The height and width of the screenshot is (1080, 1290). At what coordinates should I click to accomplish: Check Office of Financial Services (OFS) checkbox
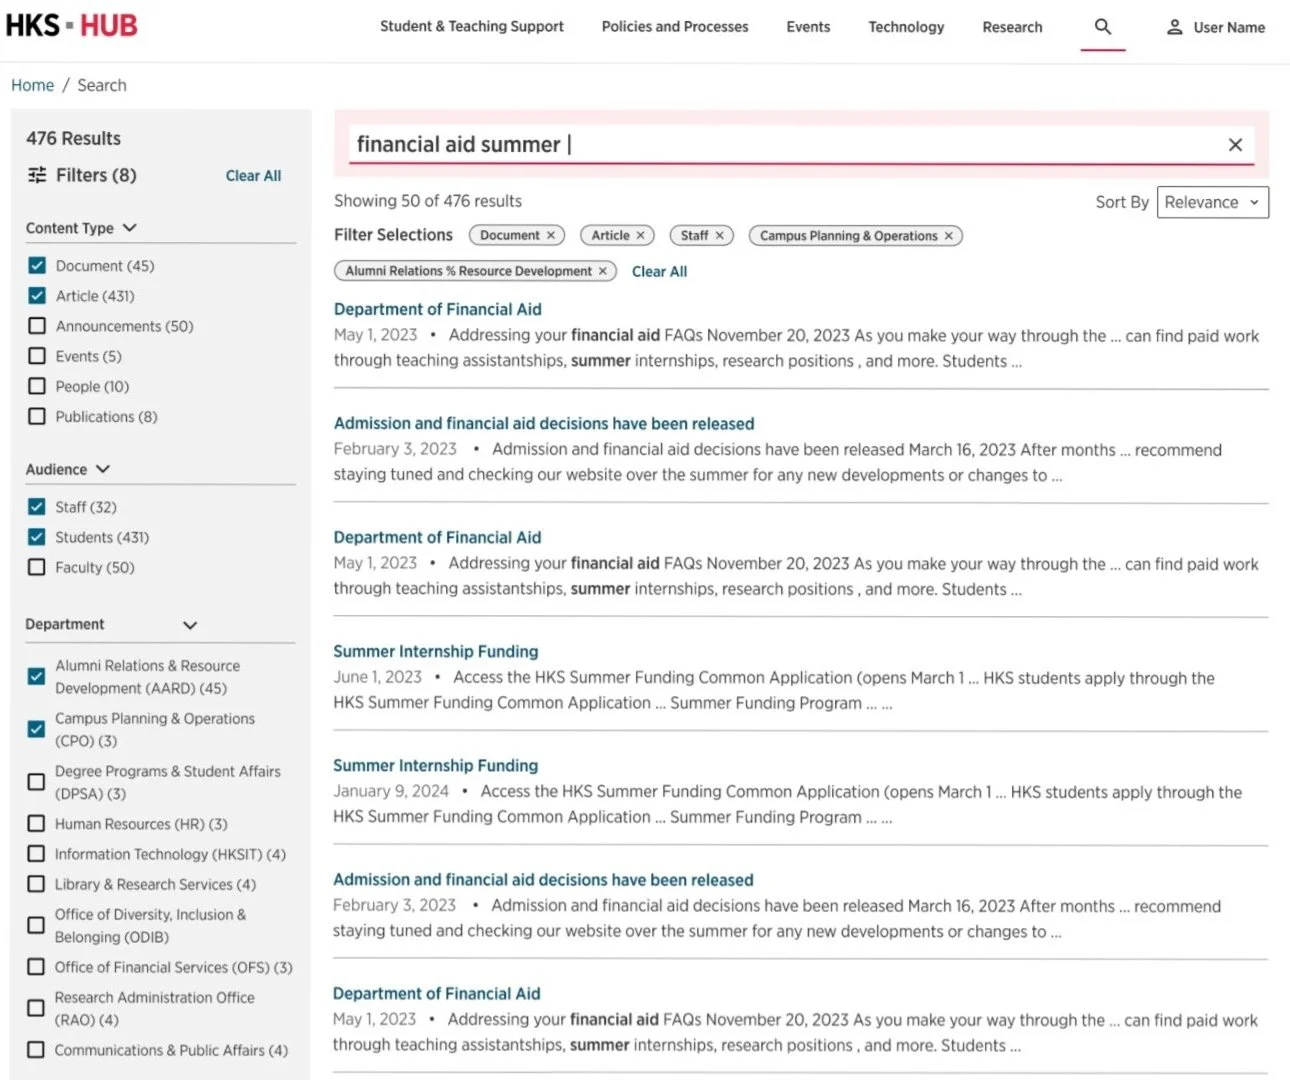tap(36, 967)
